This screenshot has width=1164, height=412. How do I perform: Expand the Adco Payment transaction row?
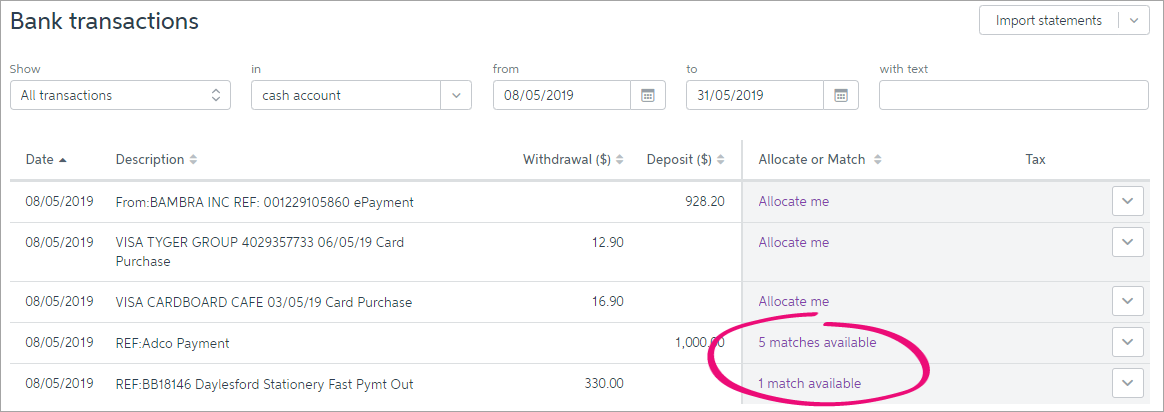[1128, 342]
